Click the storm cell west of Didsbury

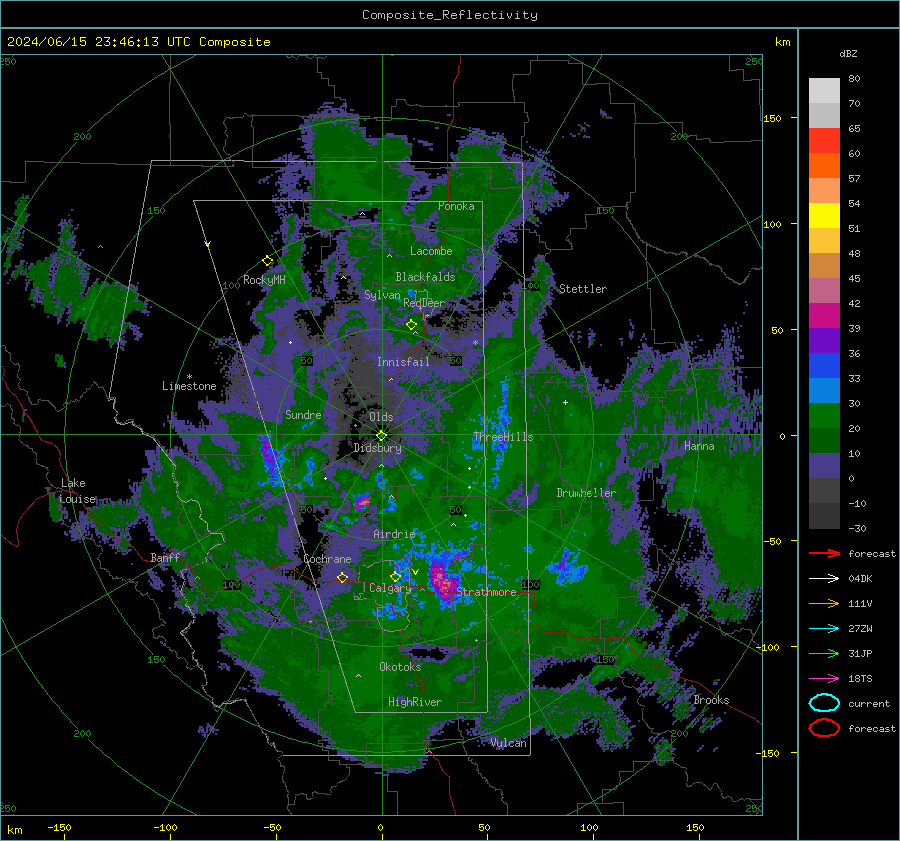[269, 459]
